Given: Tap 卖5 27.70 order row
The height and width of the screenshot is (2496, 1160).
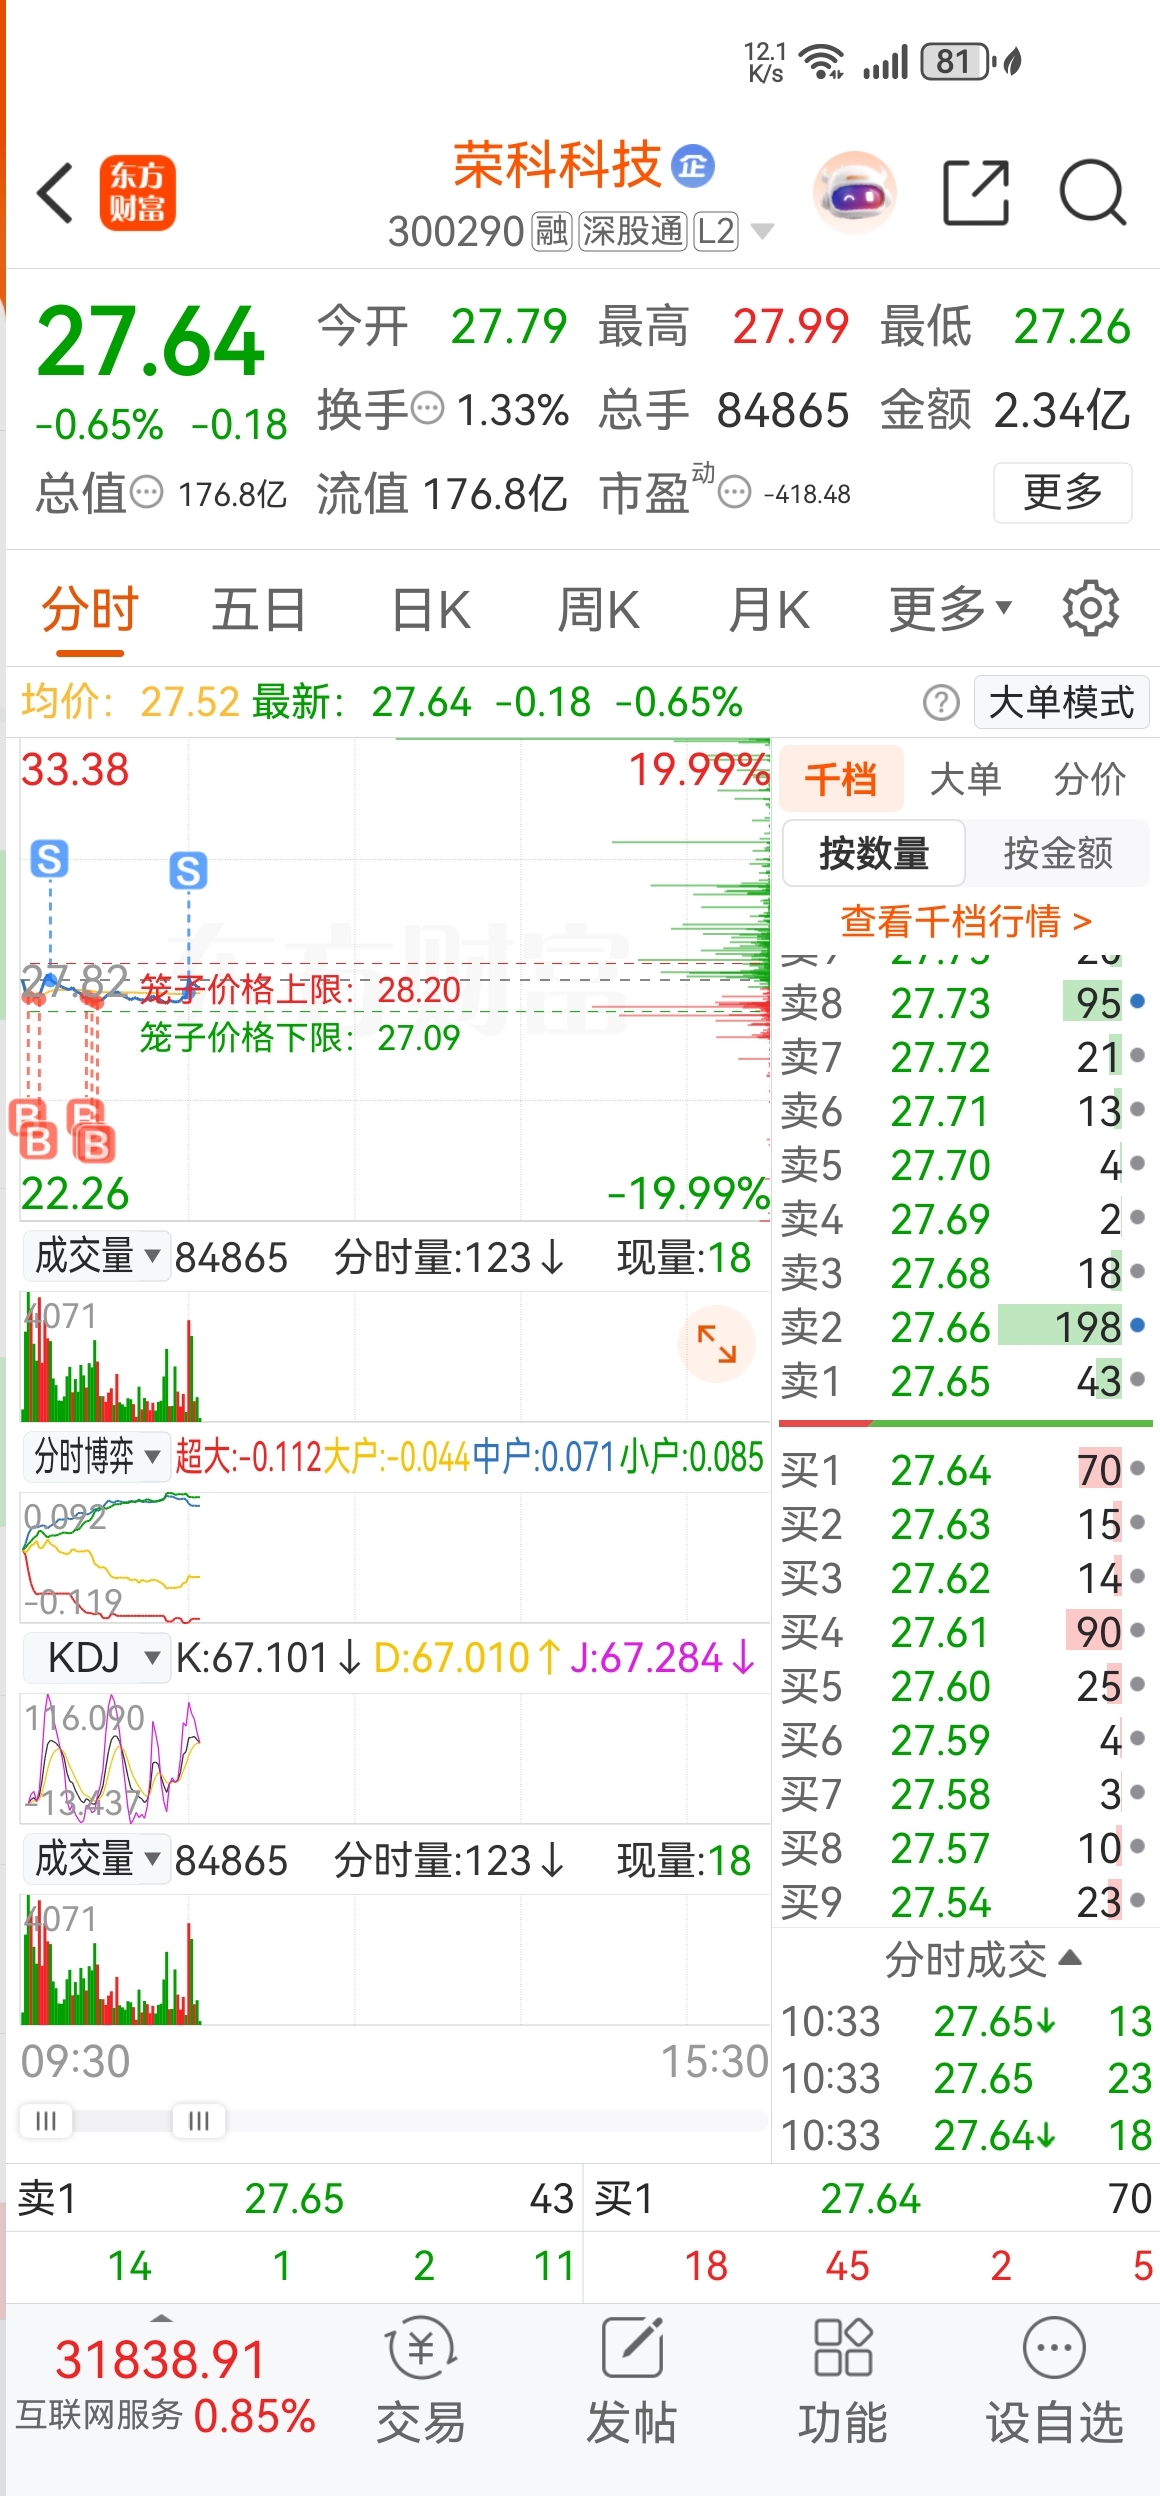Looking at the screenshot, I should tap(966, 1165).
